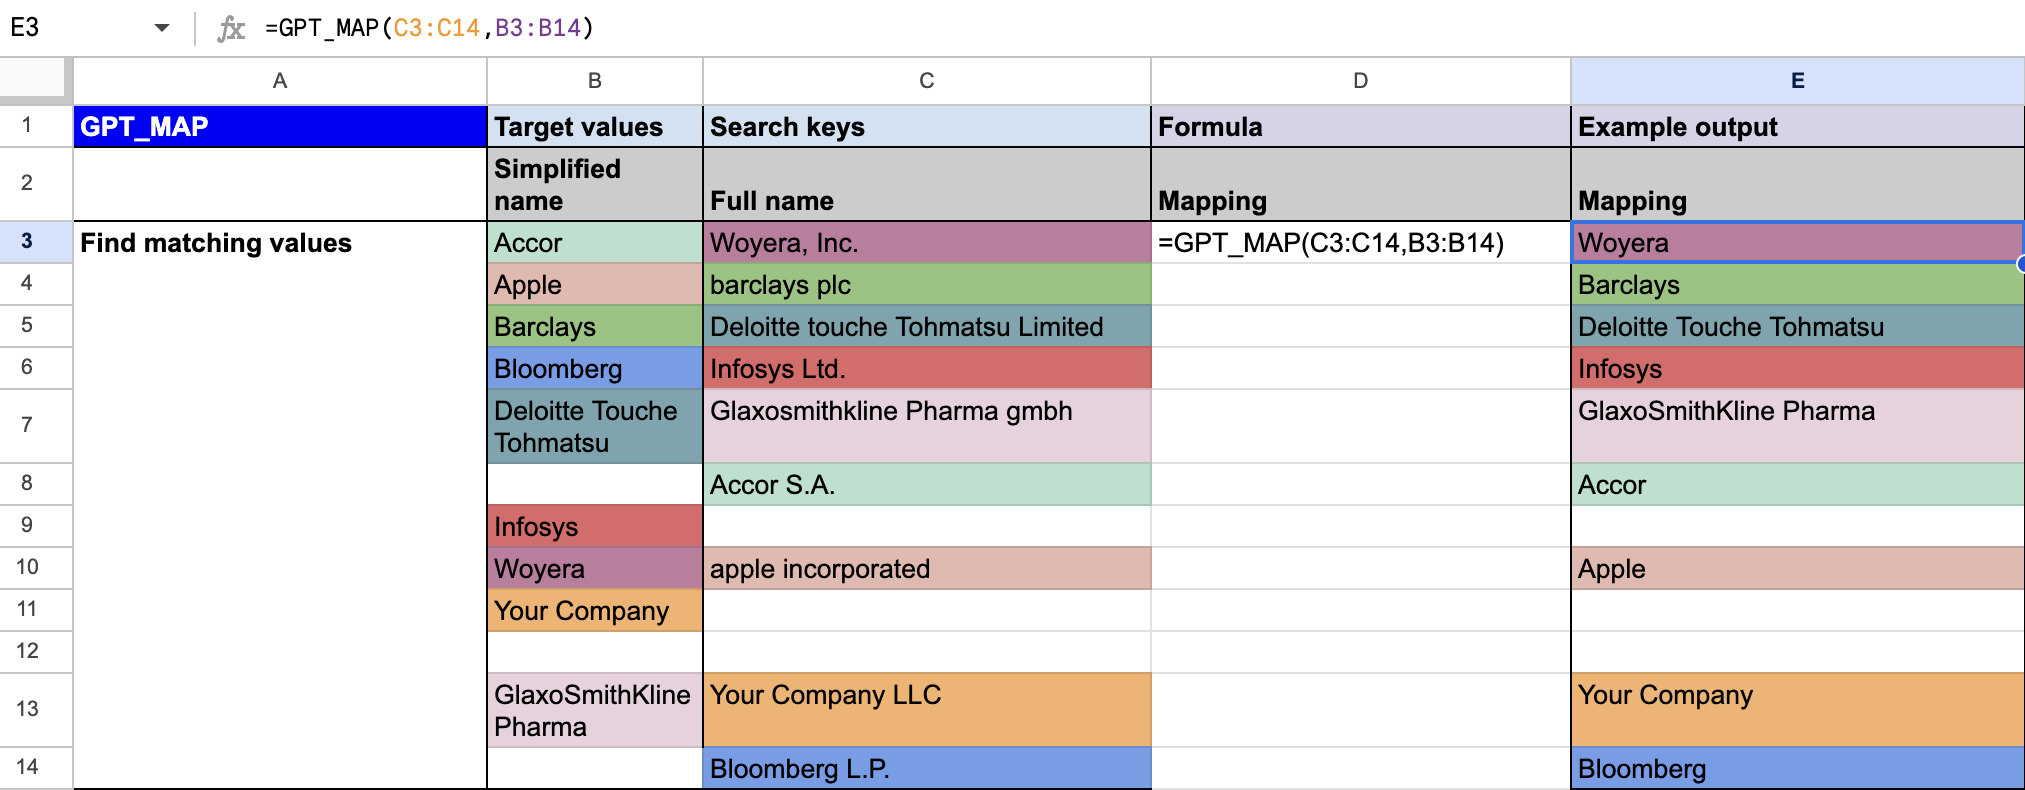Click the 'apple incorporated' cell
This screenshot has height=790, width=2025.
click(x=927, y=569)
